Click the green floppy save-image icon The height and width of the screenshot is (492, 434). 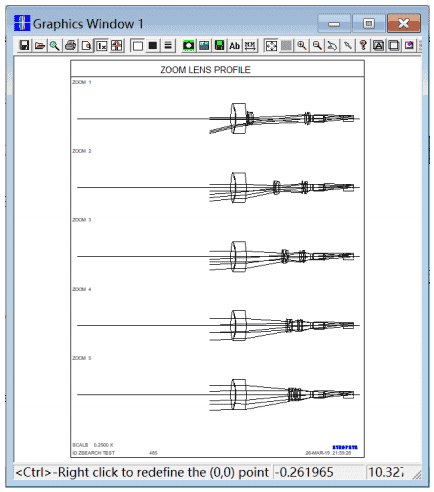(x=219, y=46)
